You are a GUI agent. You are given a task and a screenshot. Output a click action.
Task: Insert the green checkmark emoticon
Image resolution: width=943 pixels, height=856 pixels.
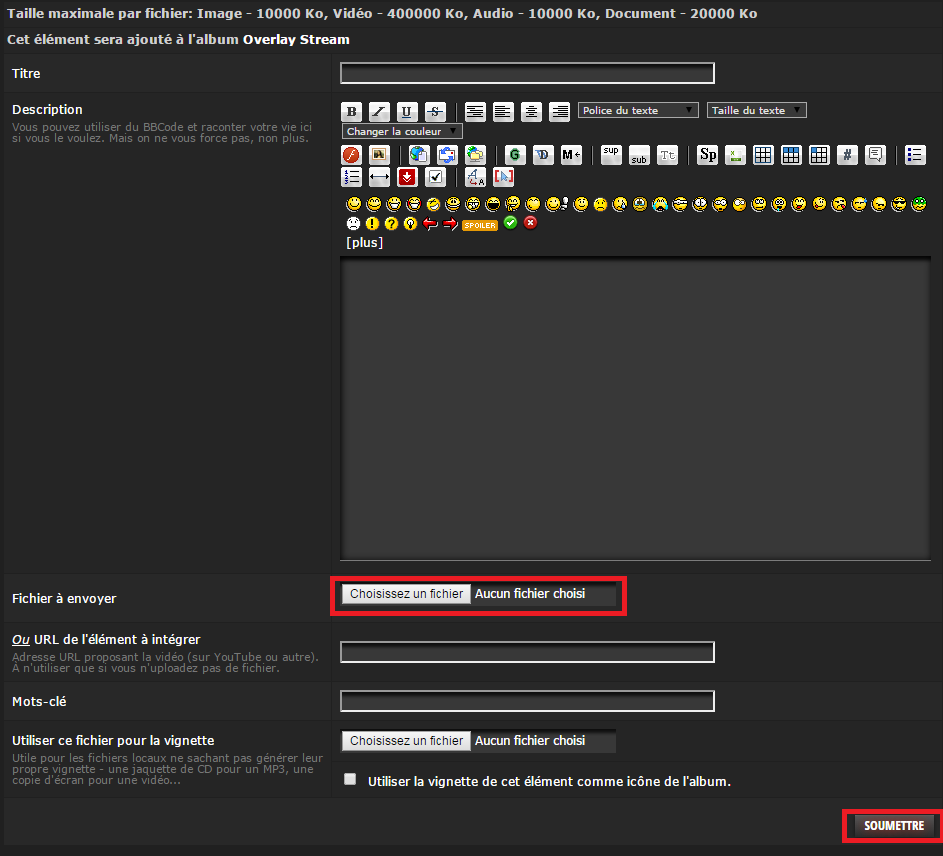pyautogui.click(x=511, y=223)
